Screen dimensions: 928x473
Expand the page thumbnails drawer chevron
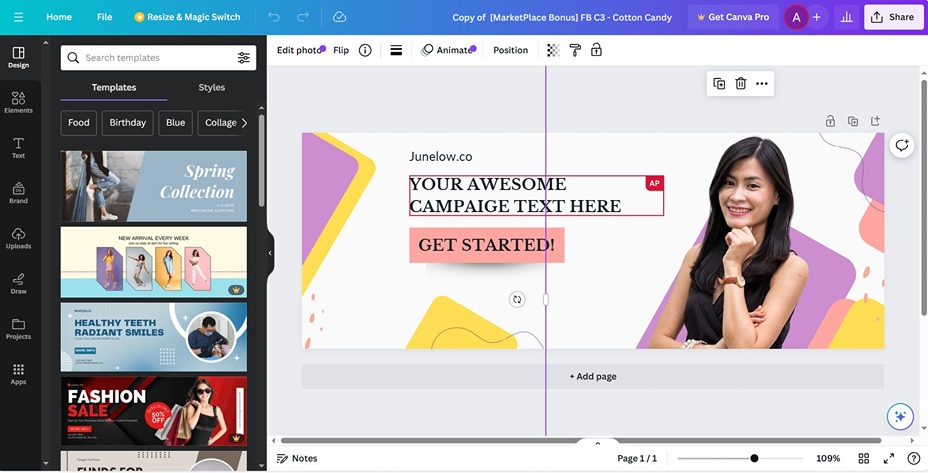(598, 443)
